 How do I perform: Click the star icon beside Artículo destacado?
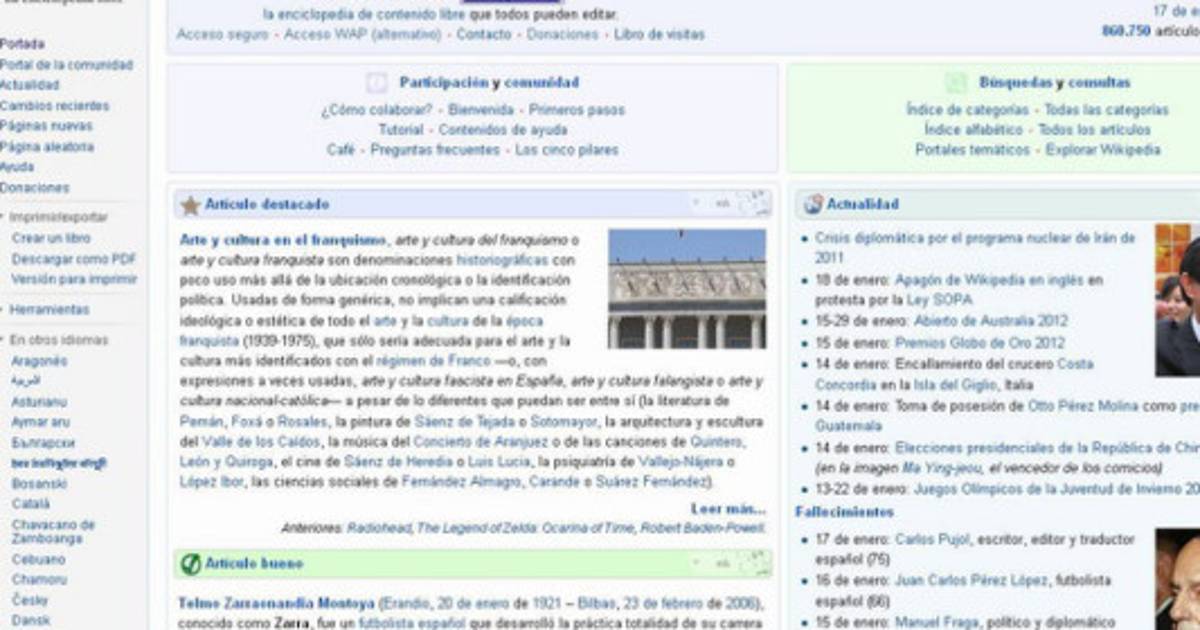(x=190, y=205)
